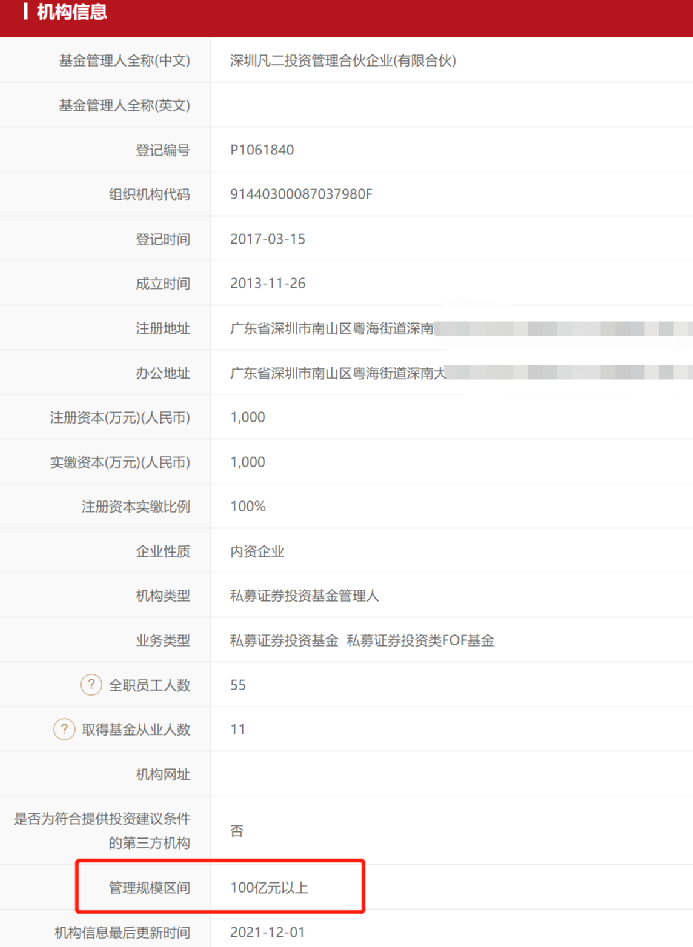Click the 管理规模区间 label

click(x=149, y=887)
